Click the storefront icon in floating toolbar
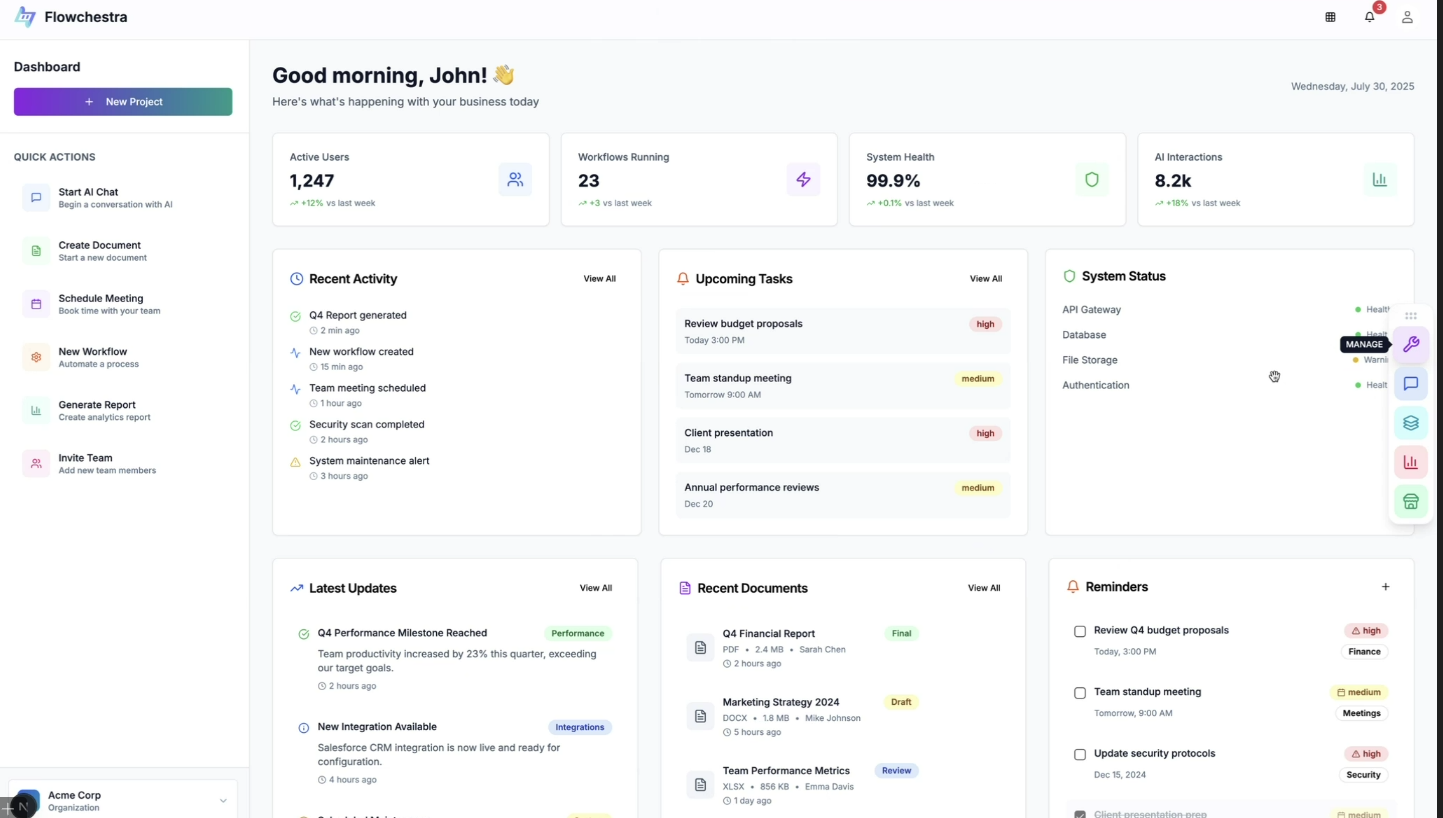The image size is (1443, 818). [x=1410, y=502]
